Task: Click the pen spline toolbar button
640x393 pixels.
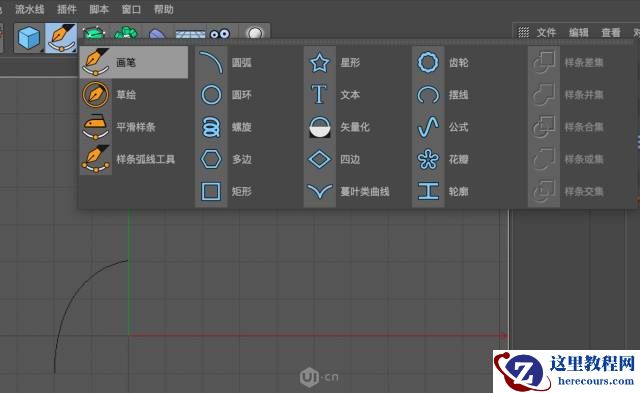Action: (x=61, y=38)
